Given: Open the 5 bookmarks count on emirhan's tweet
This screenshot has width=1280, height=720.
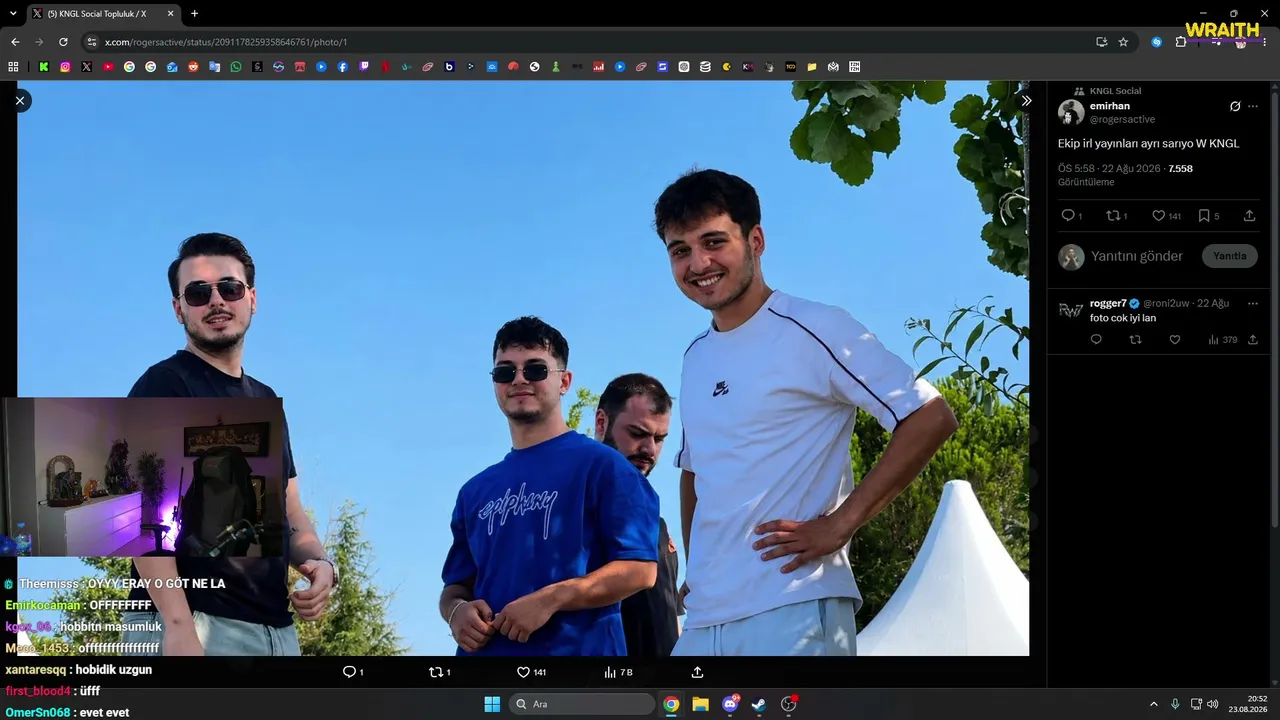Looking at the screenshot, I should pyautogui.click(x=1209, y=215).
